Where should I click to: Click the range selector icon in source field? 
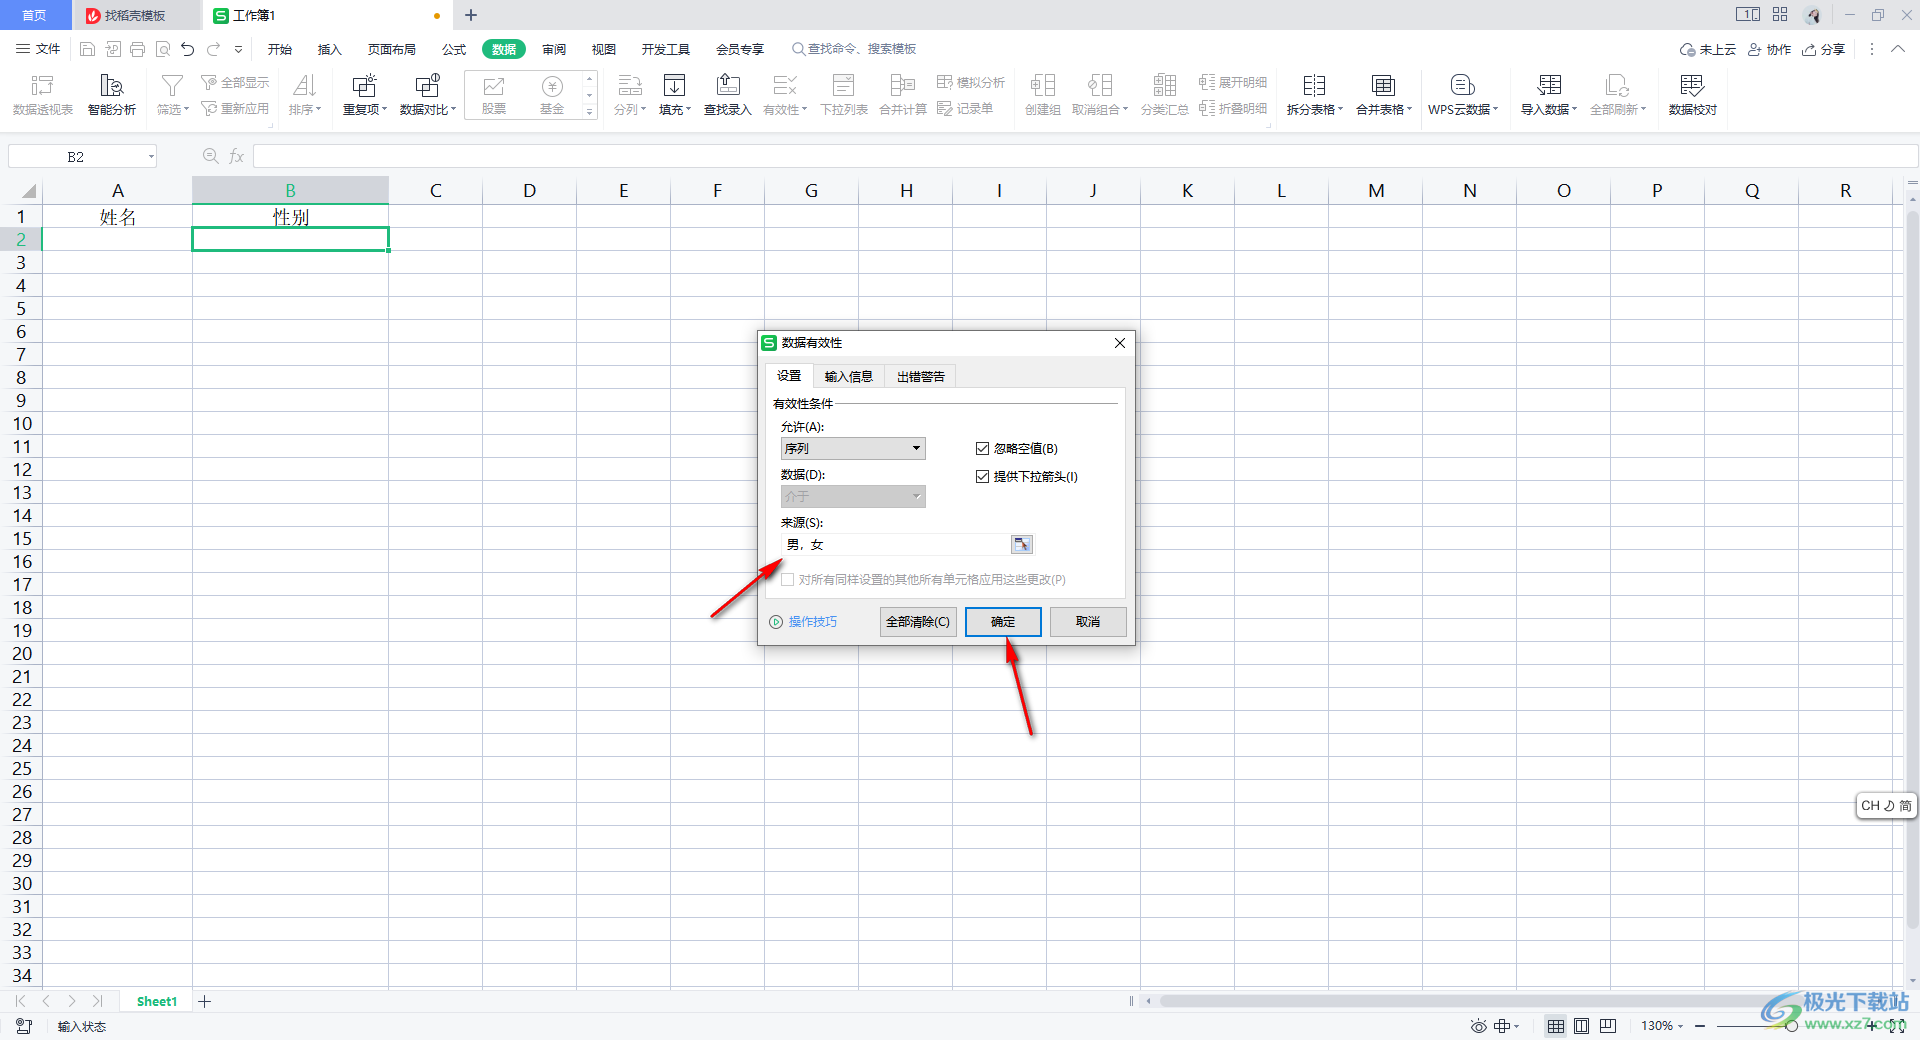(x=1021, y=545)
